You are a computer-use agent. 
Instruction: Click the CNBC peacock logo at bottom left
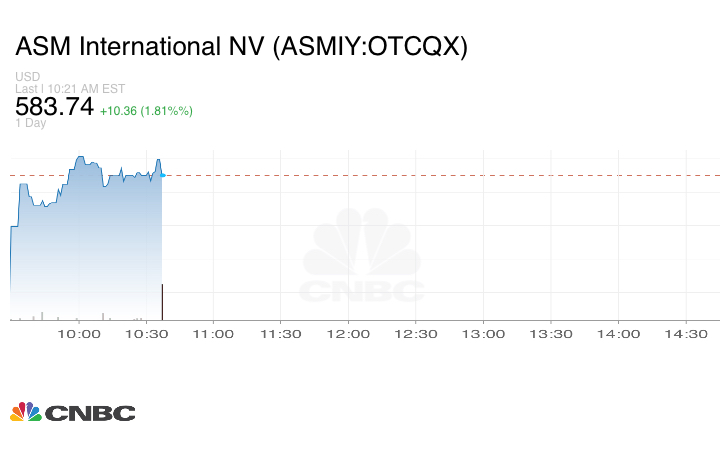[x=72, y=412]
